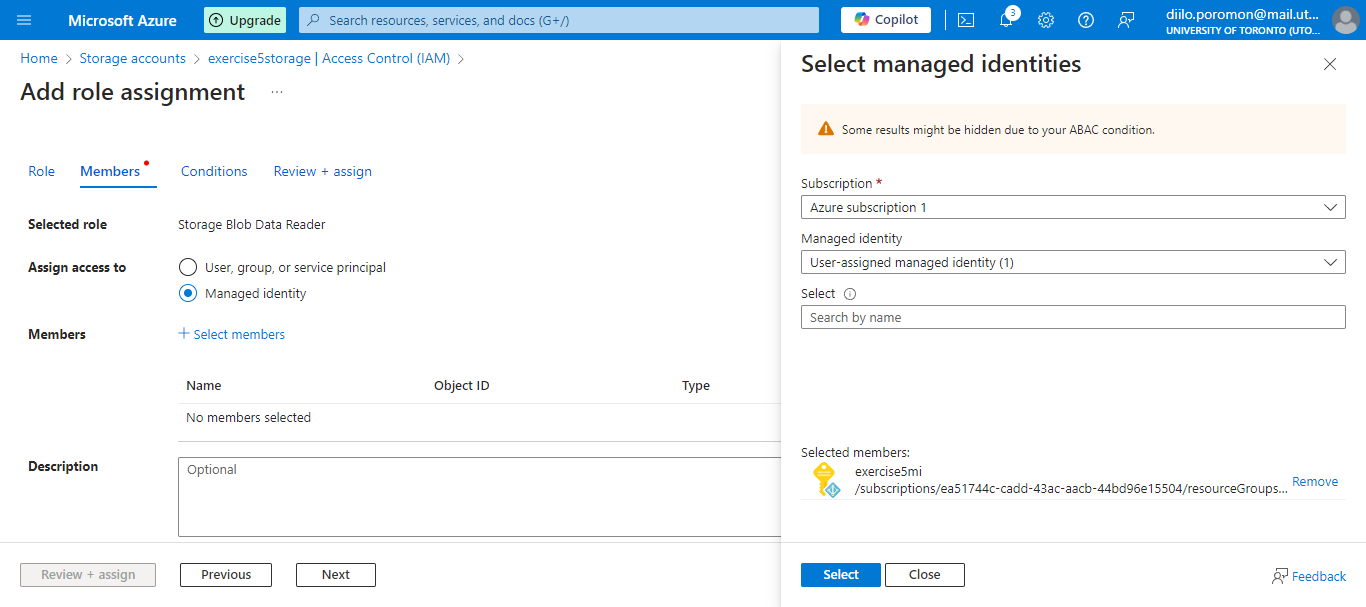Open Copilot in the top bar
This screenshot has height=607, width=1366.
pyautogui.click(x=884, y=19)
